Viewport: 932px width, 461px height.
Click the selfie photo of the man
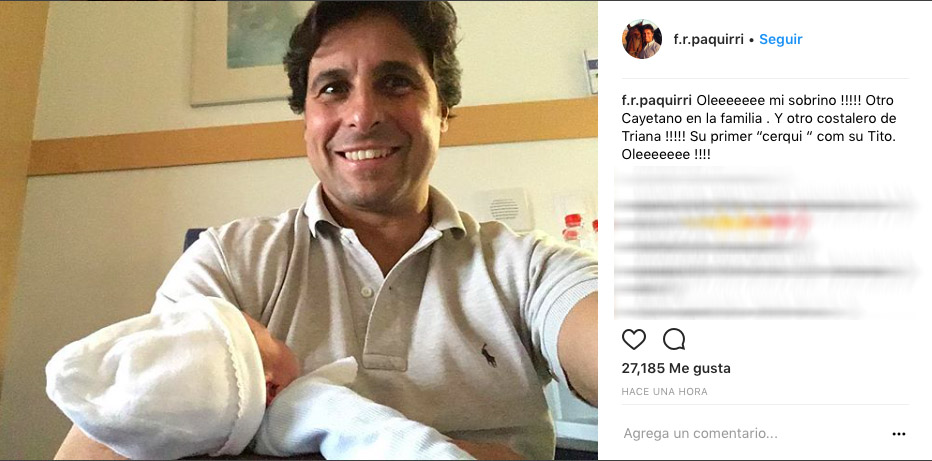(299, 230)
